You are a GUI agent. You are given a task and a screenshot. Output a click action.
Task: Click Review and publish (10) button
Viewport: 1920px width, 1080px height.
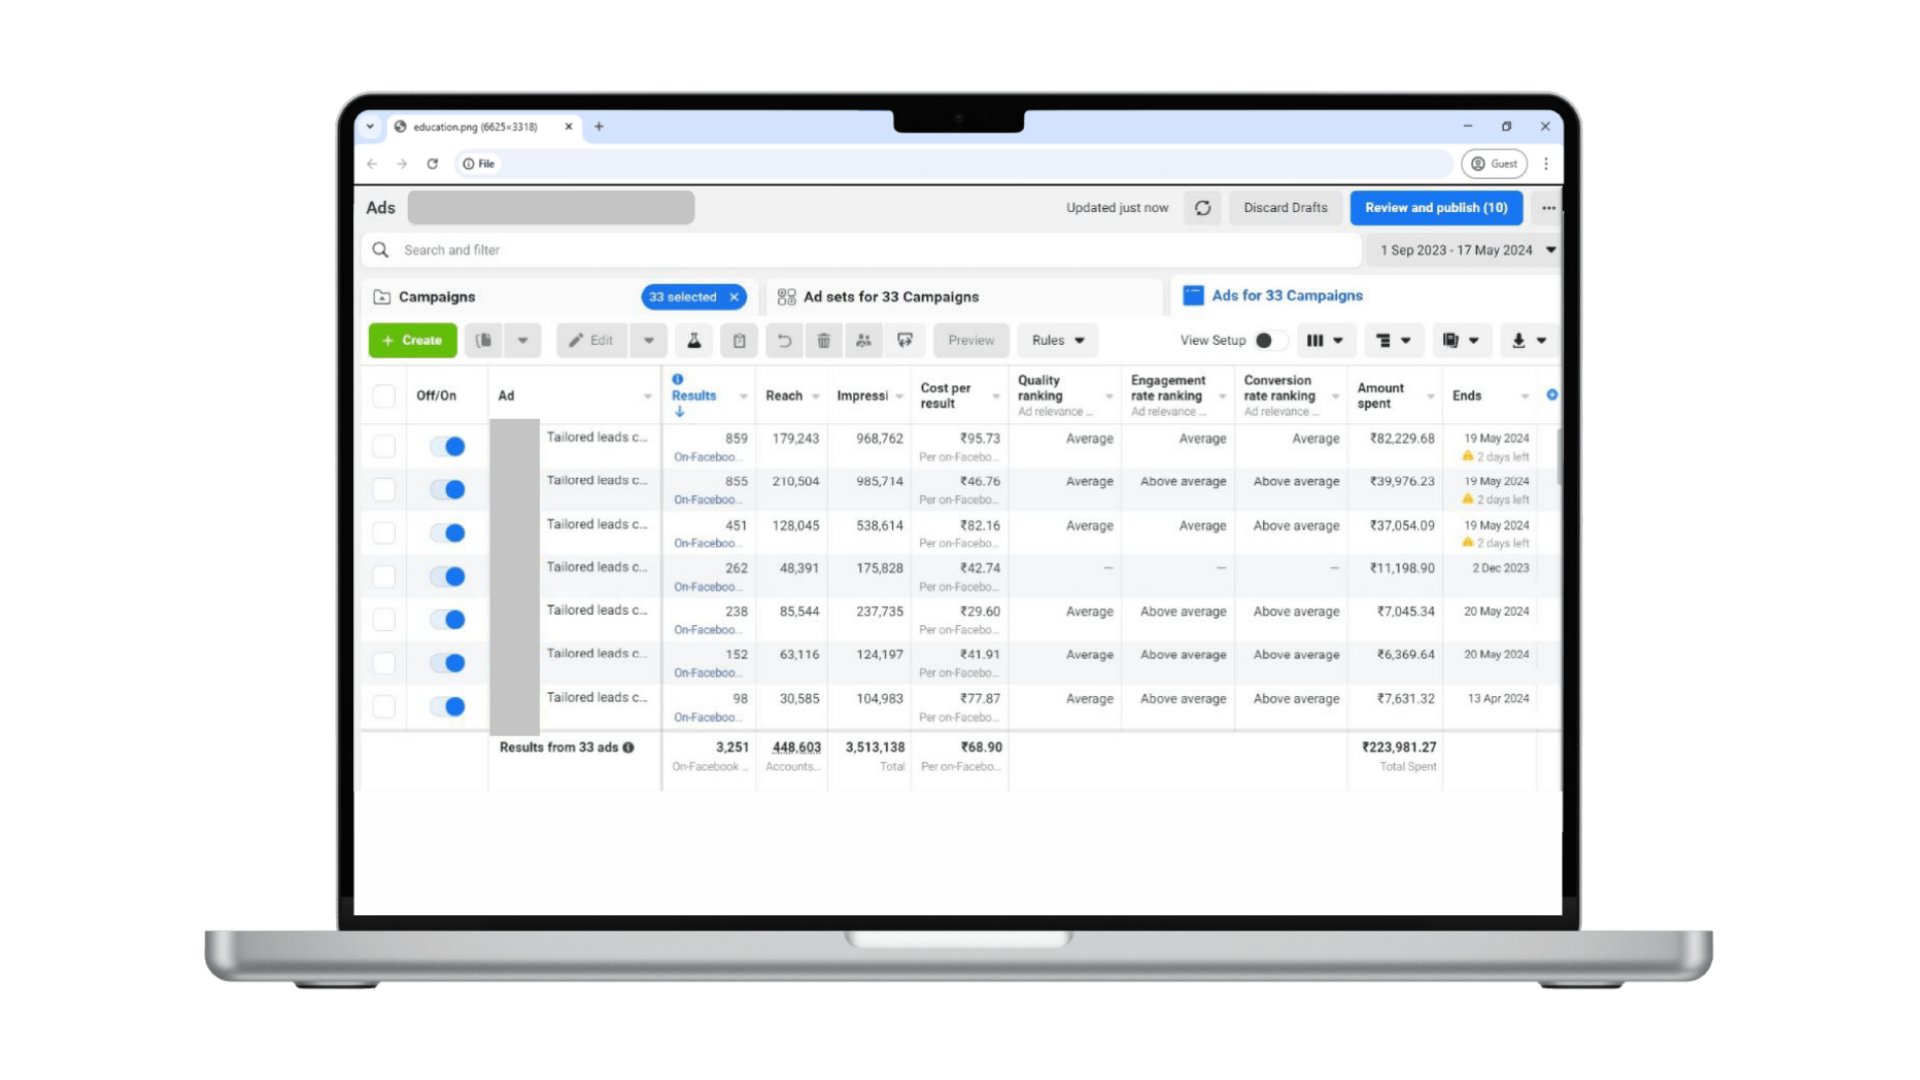1435,208
